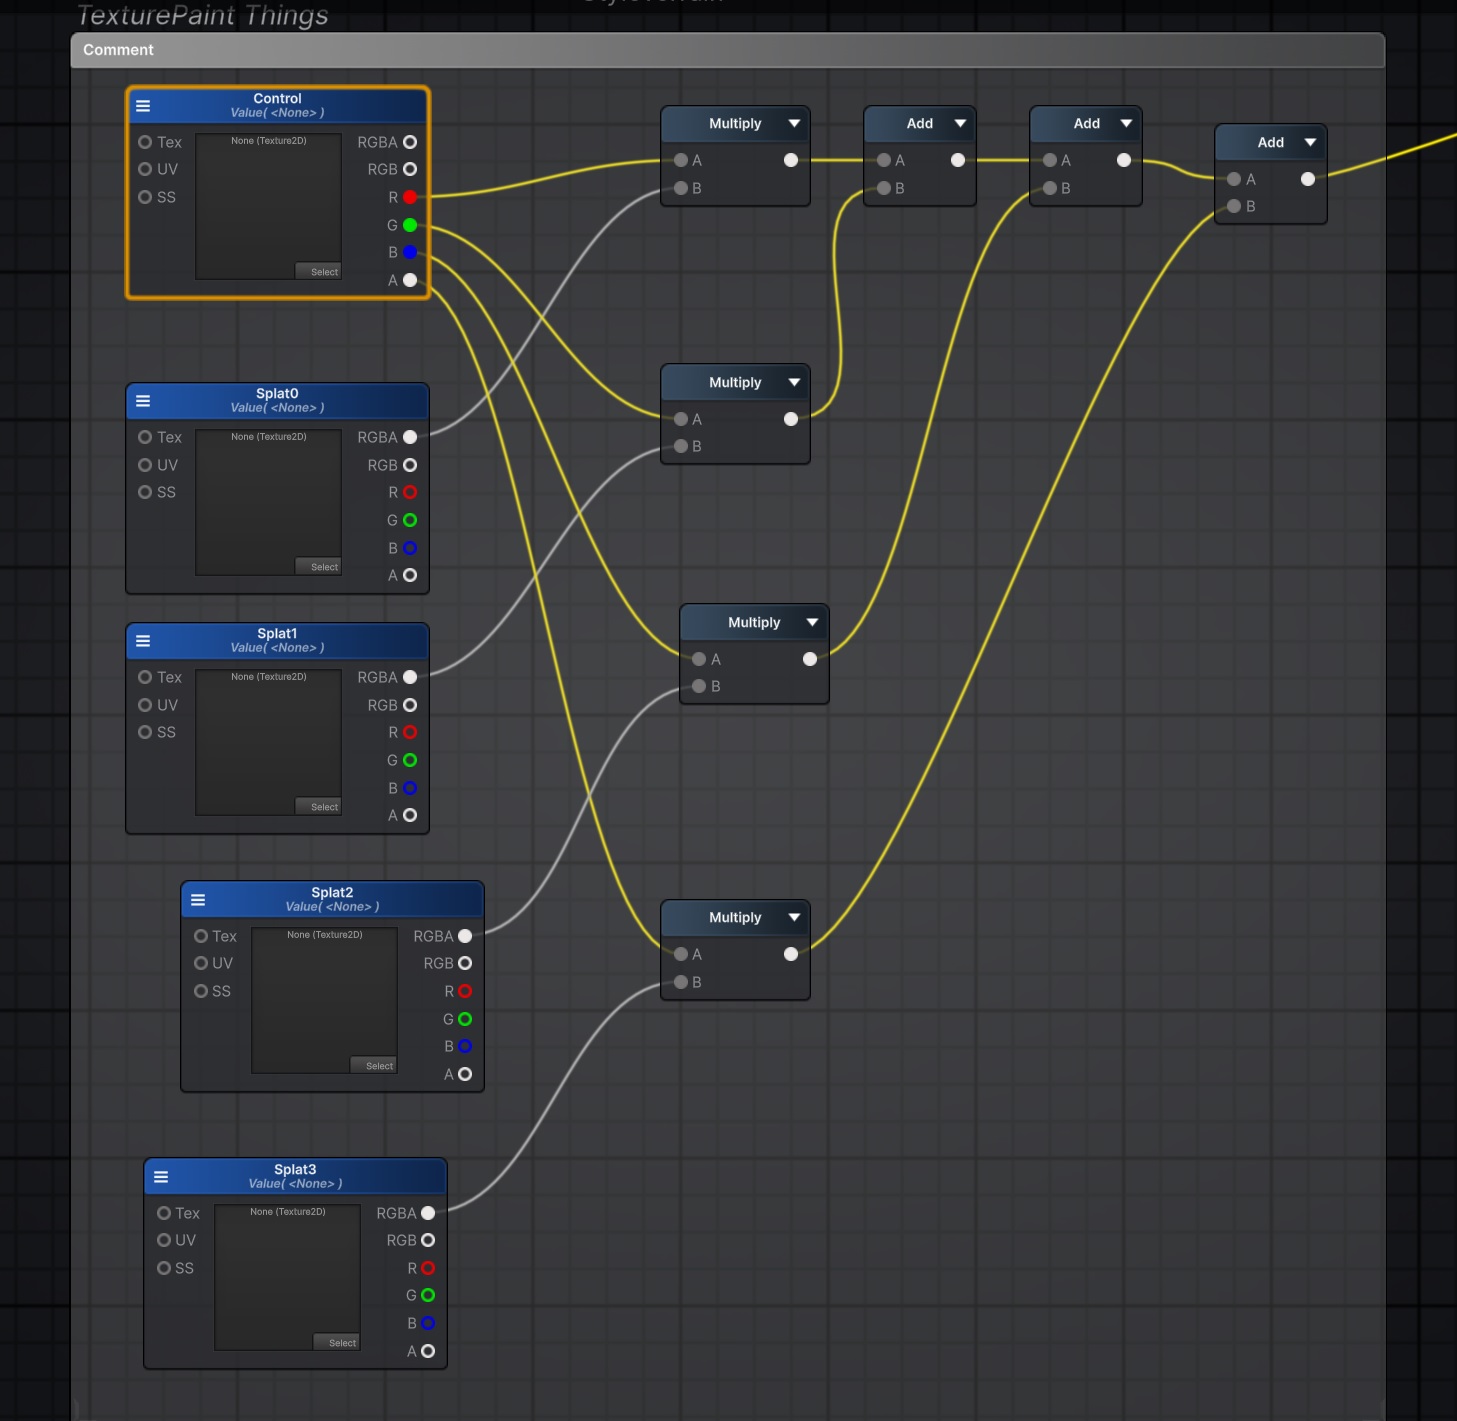
Task: Select the Comment group title bar
Action: click(x=727, y=50)
